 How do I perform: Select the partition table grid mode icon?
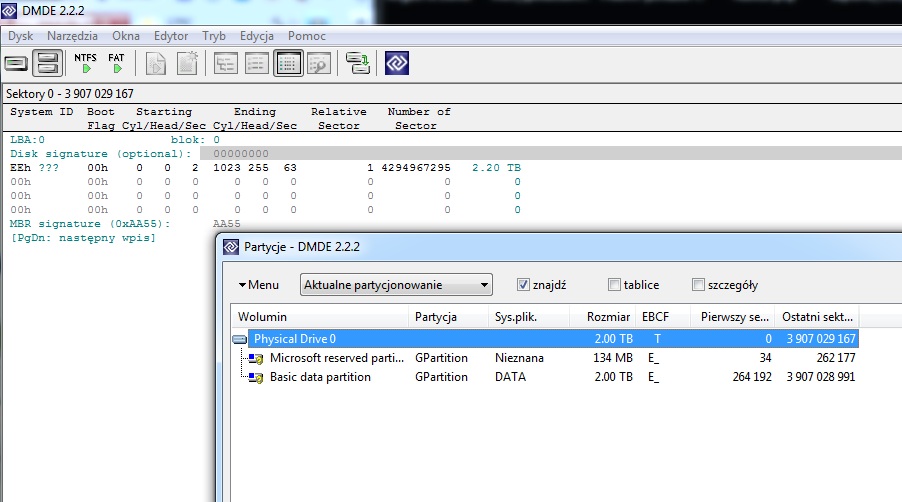(288, 63)
